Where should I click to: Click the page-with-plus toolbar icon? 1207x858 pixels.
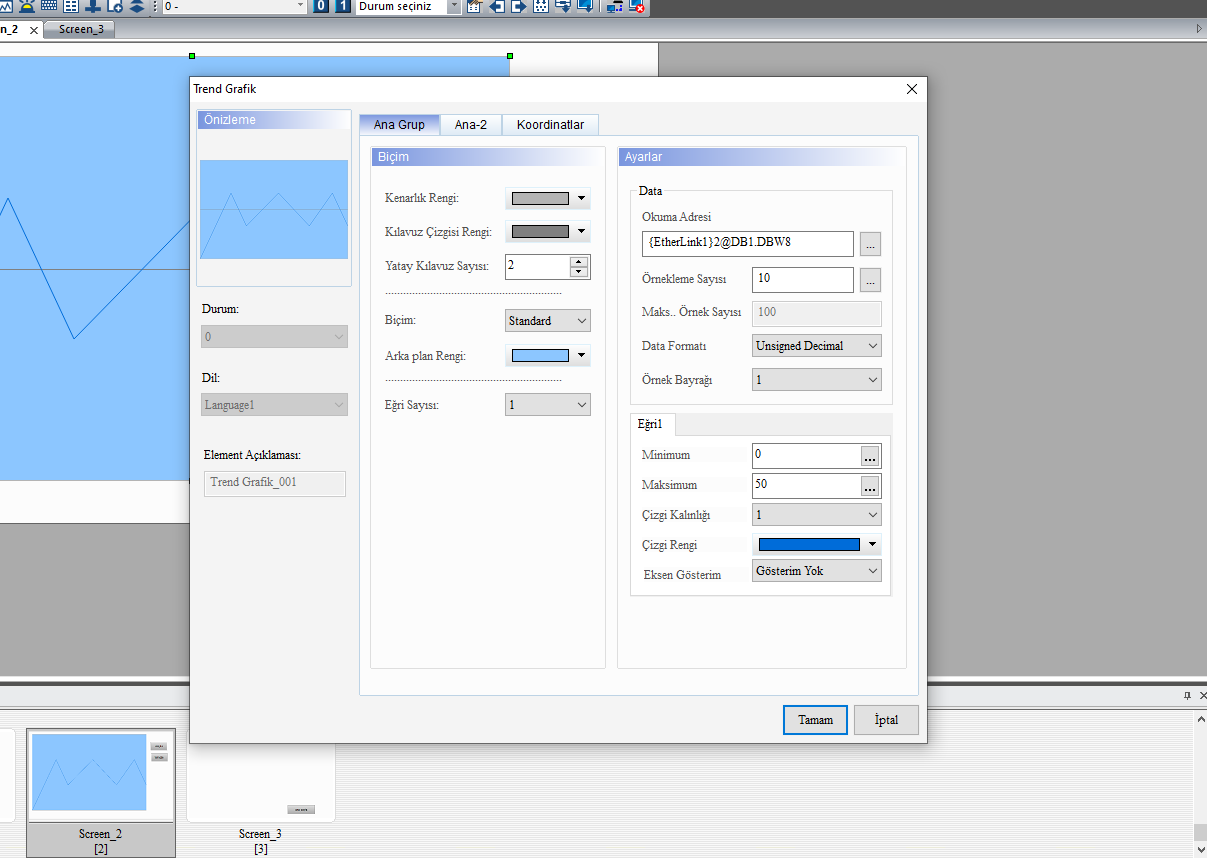click(115, 6)
